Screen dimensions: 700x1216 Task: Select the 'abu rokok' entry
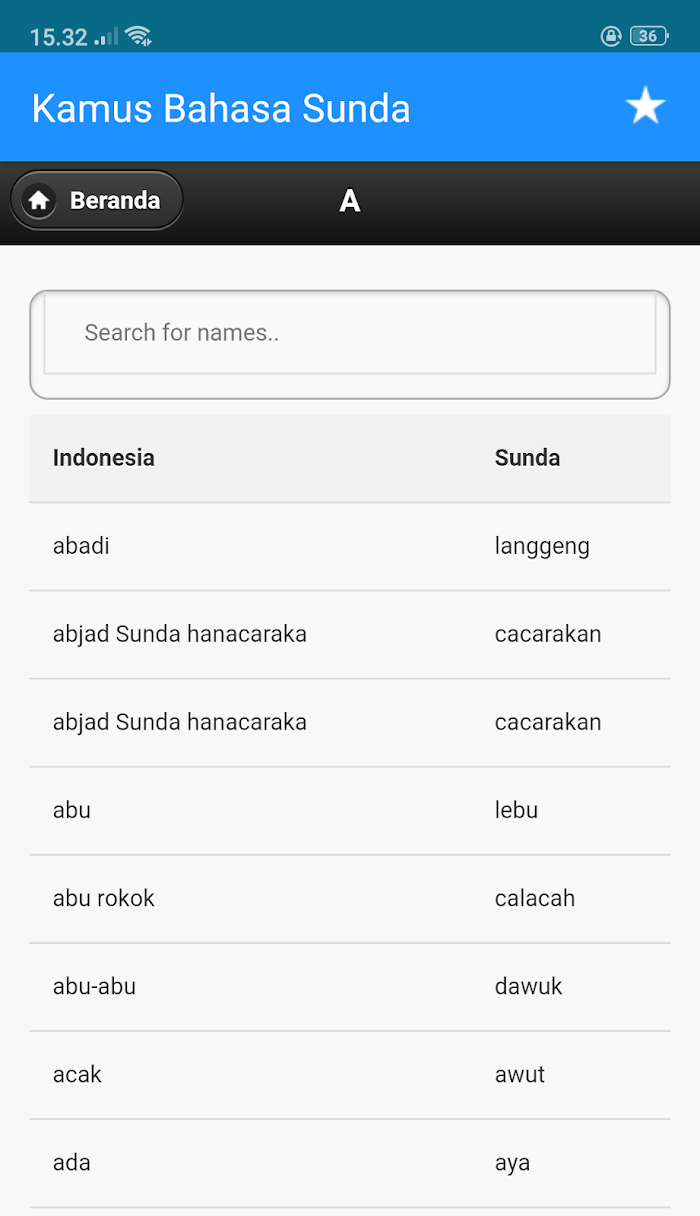[x=350, y=898]
